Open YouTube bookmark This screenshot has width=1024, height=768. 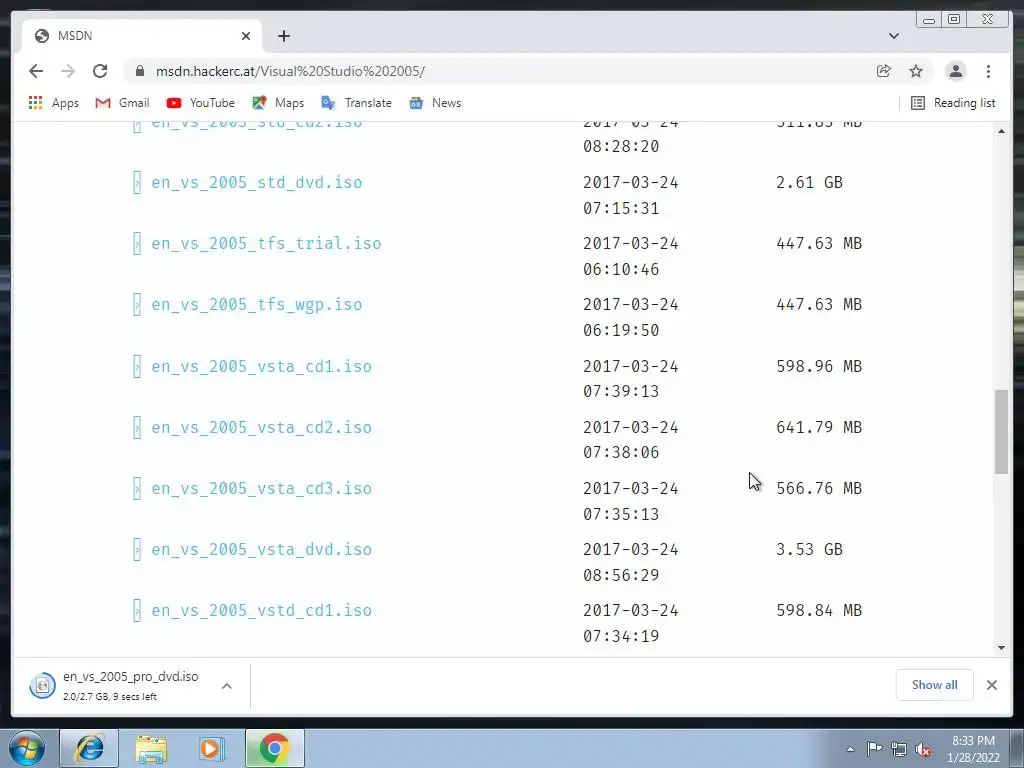pyautogui.click(x=200, y=103)
